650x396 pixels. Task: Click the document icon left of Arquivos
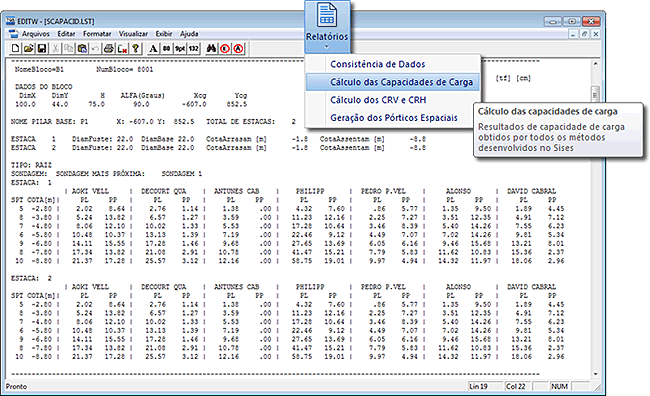(13, 34)
